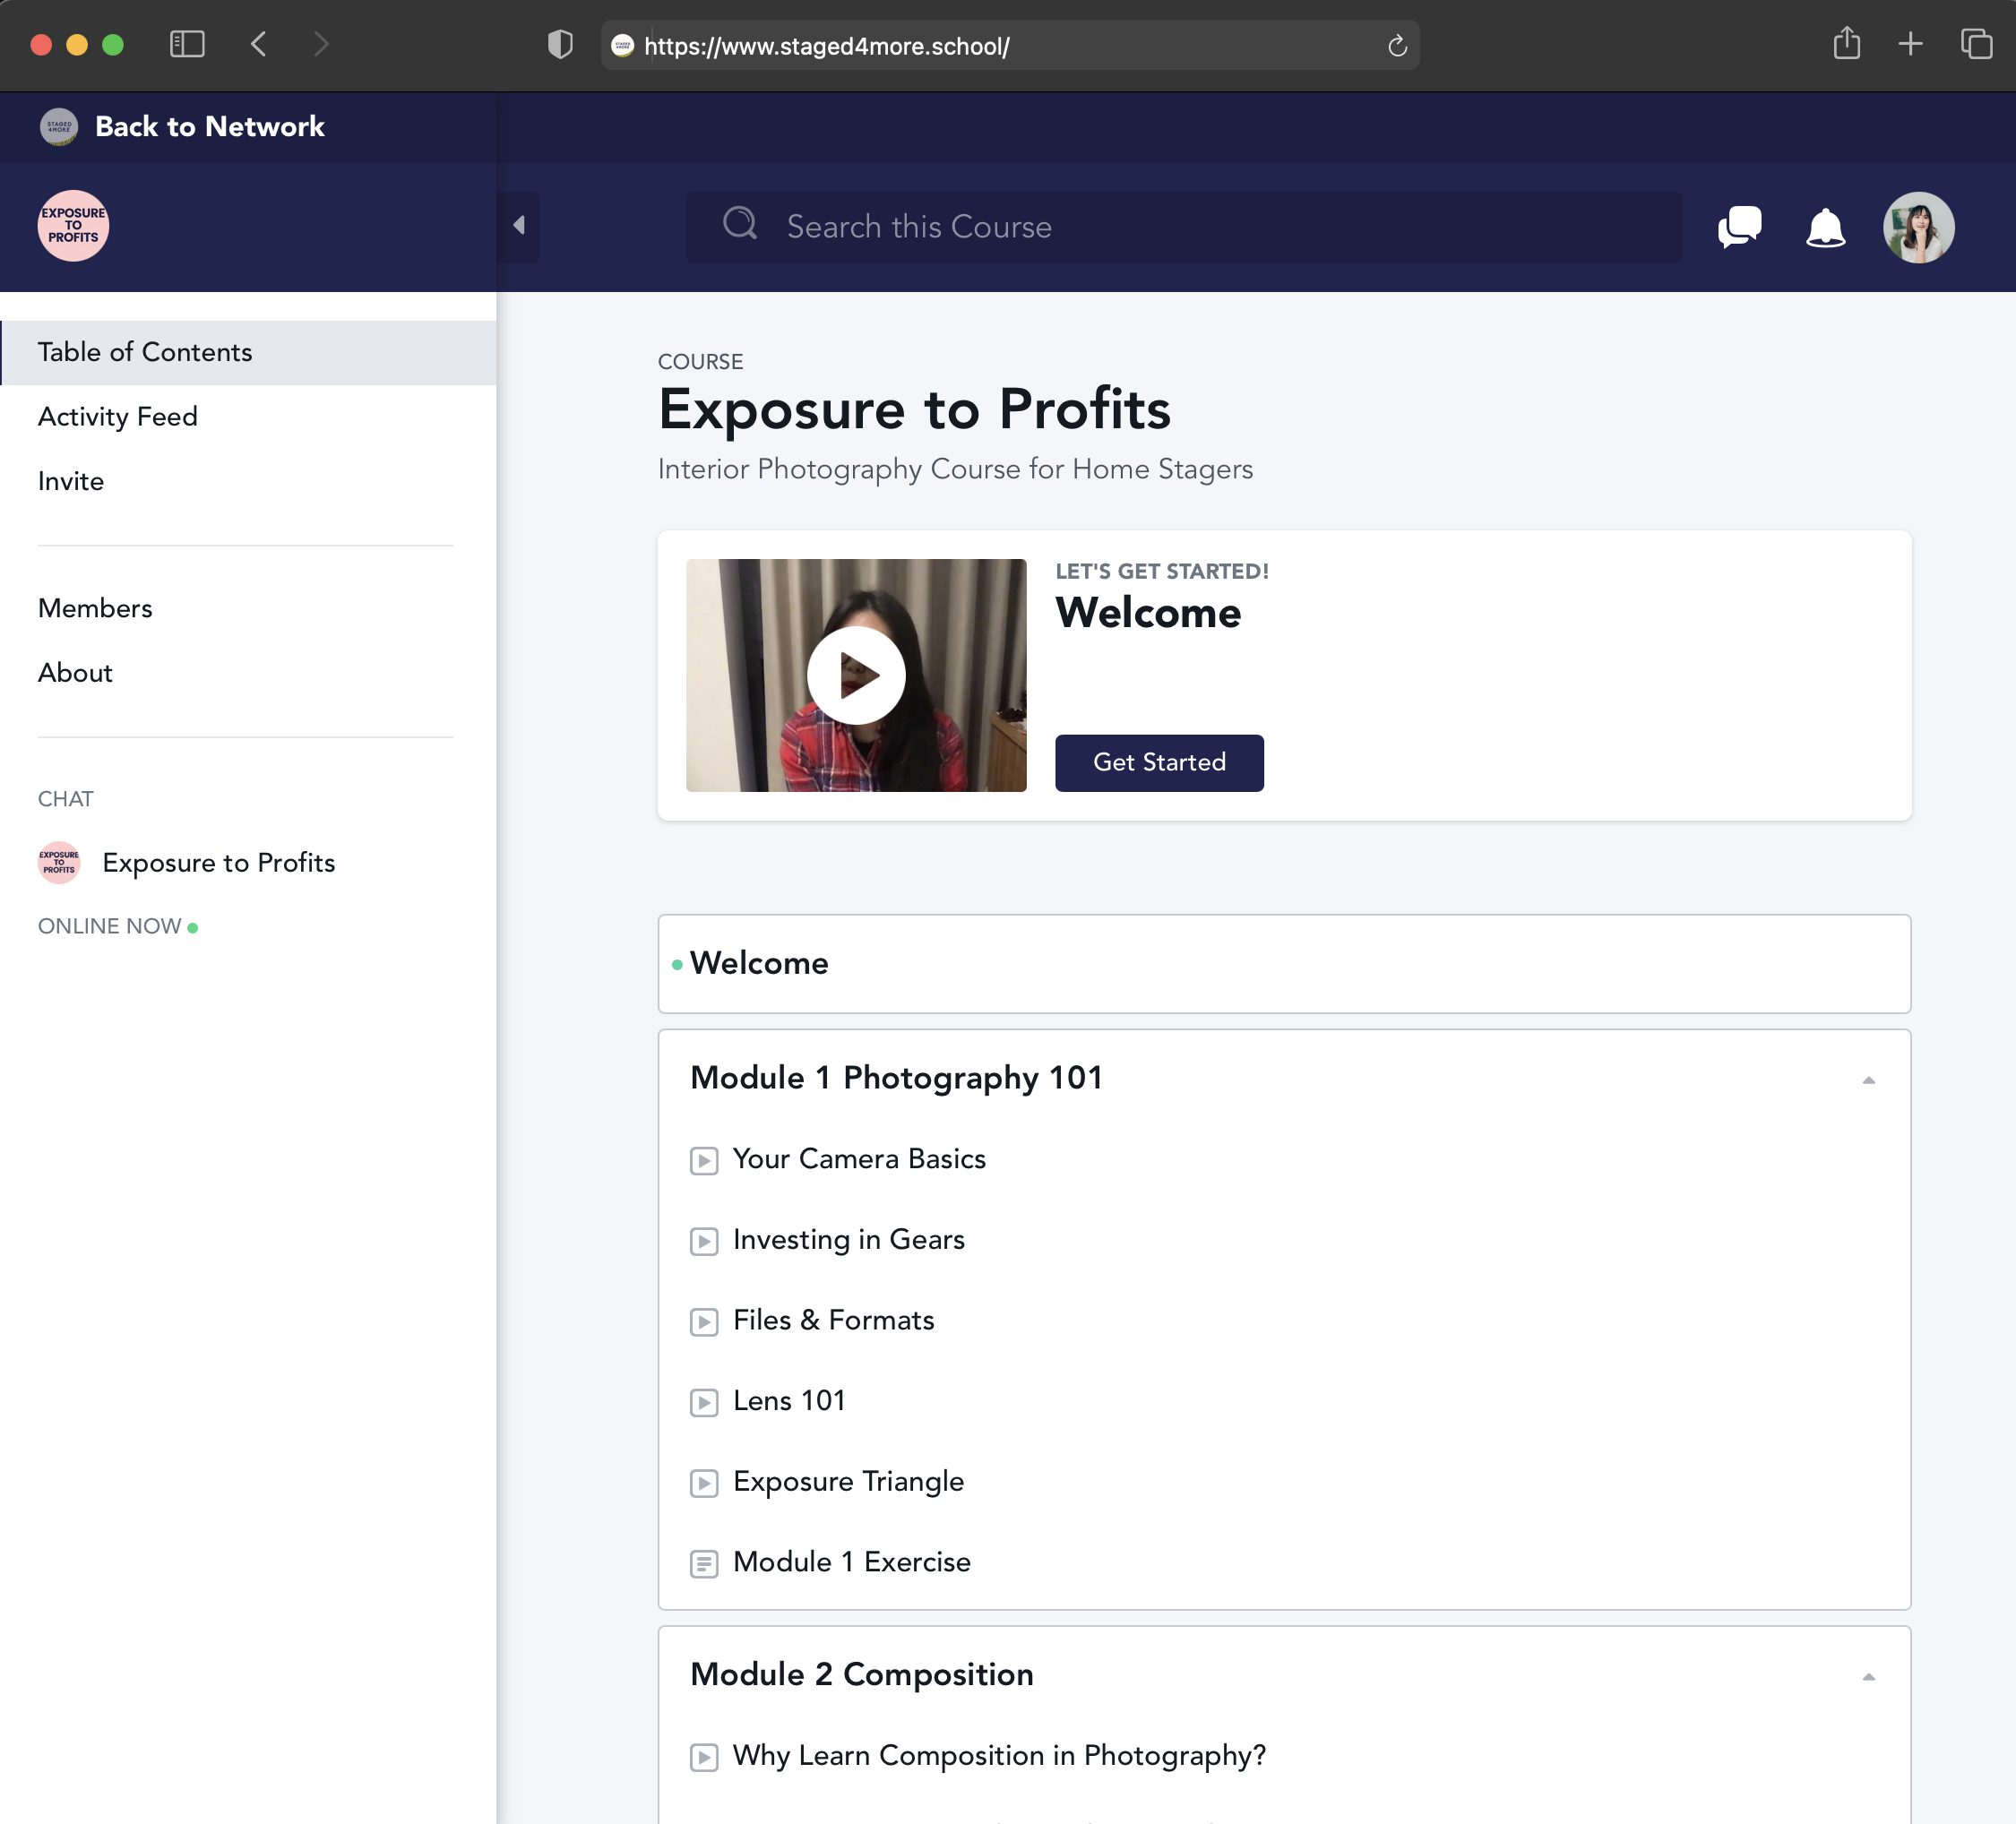Open the Exposure Triangle lesson

pos(848,1481)
